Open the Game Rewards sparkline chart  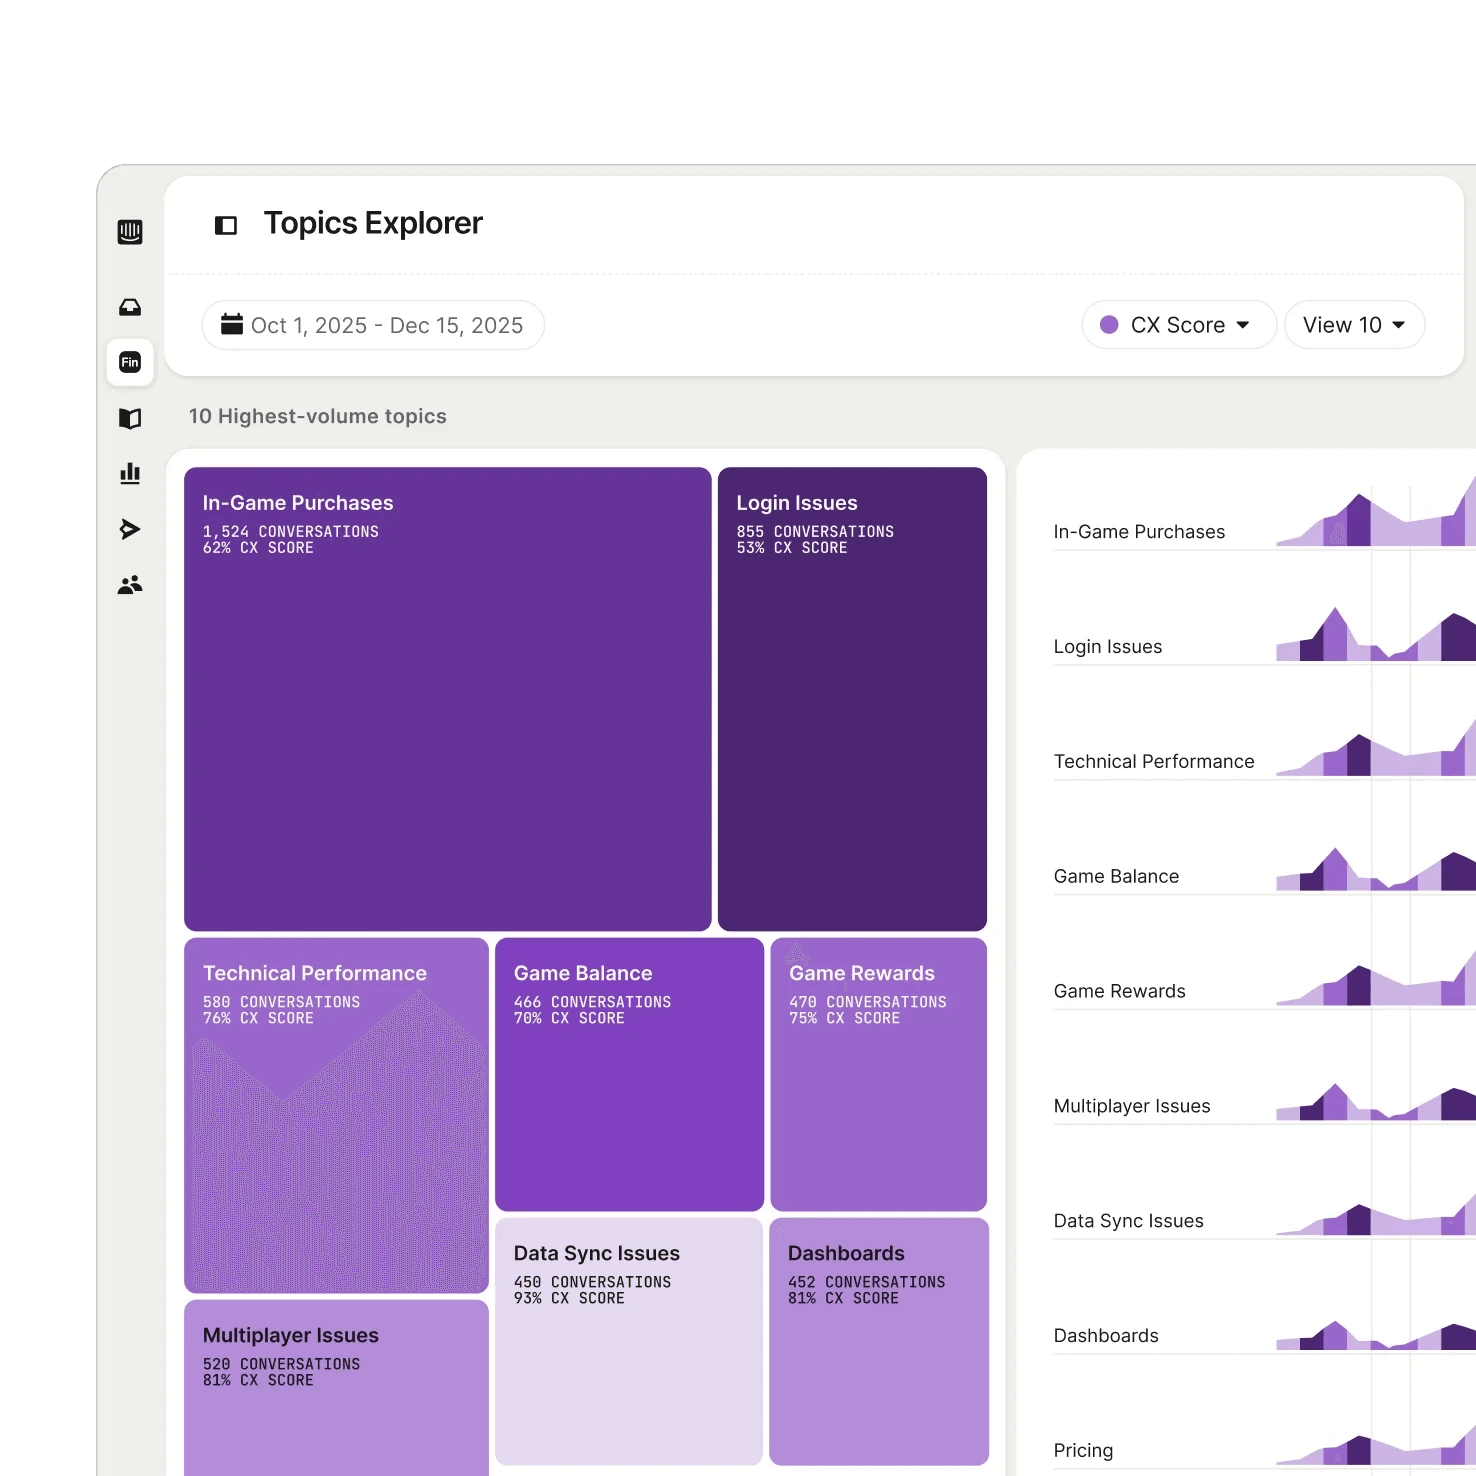pos(1376,980)
